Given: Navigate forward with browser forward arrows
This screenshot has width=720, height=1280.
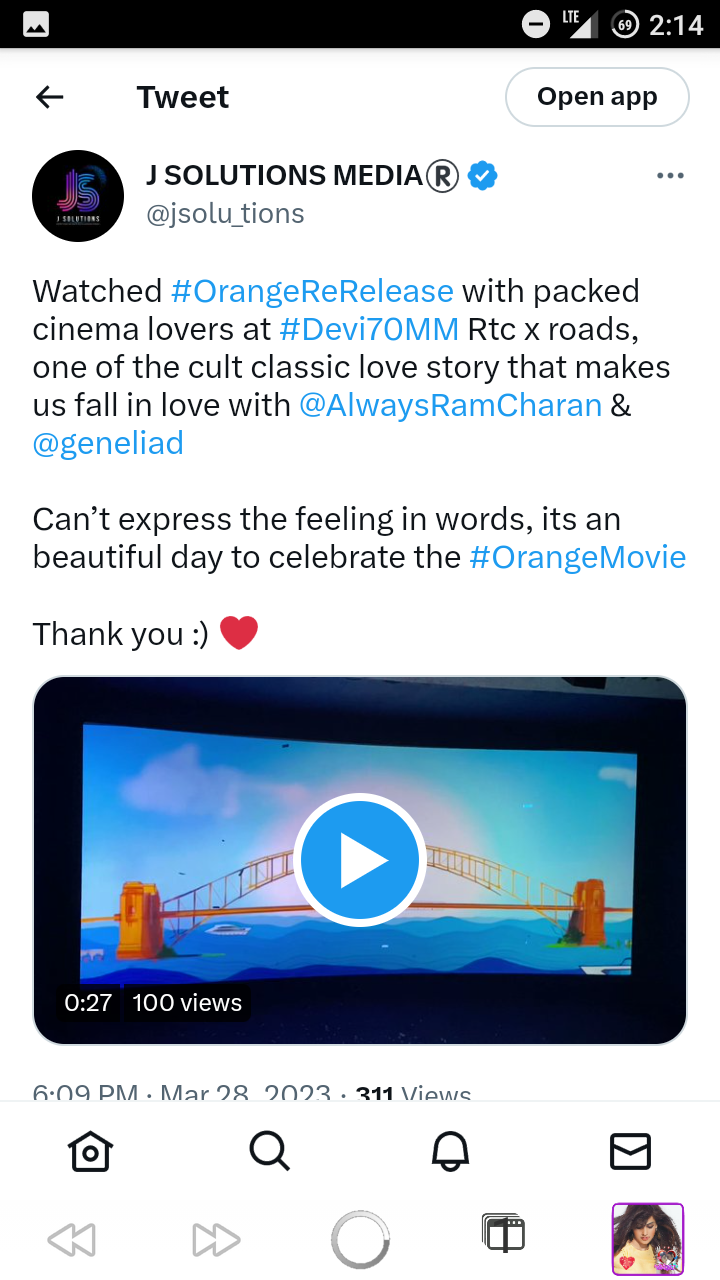Looking at the screenshot, I should (216, 1240).
